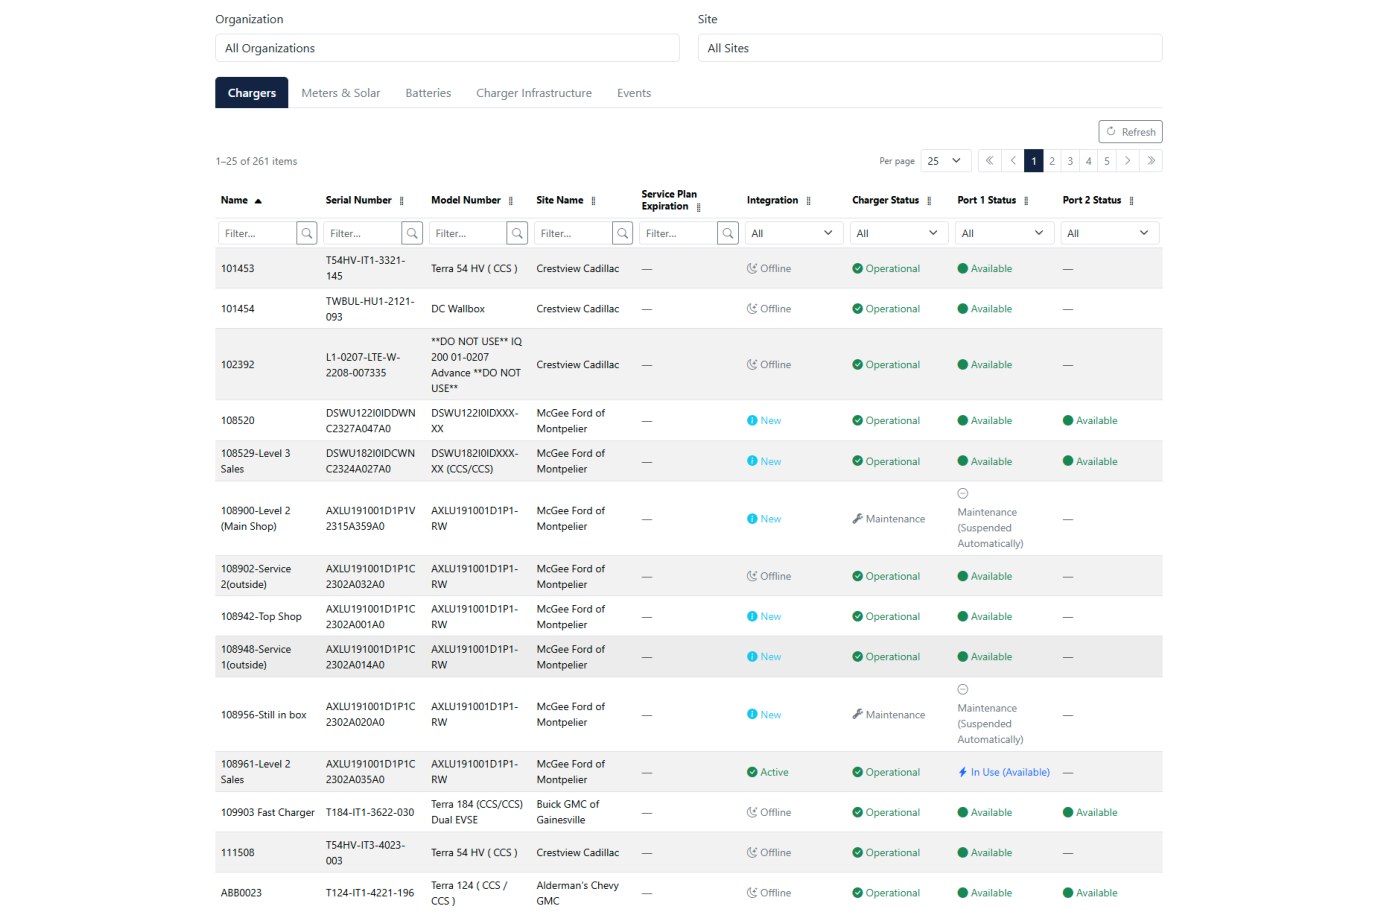Switch to Events tab
1377x911 pixels.
click(x=634, y=93)
